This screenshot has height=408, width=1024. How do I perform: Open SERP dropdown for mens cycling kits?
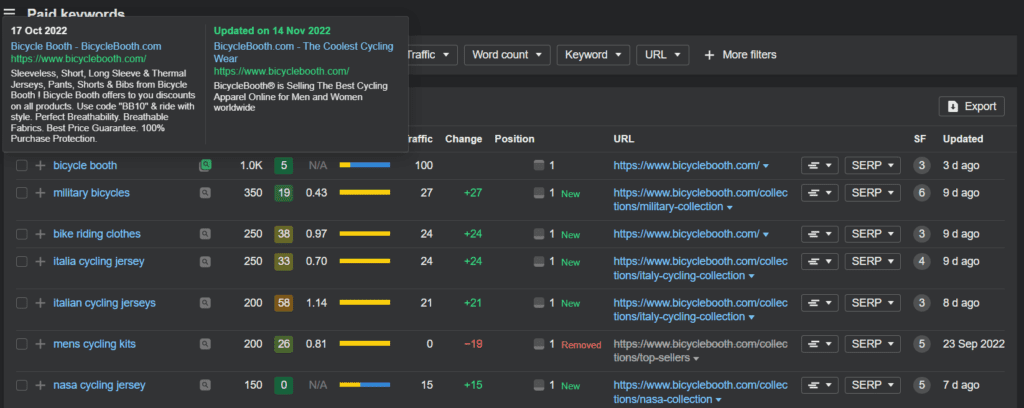coord(872,344)
